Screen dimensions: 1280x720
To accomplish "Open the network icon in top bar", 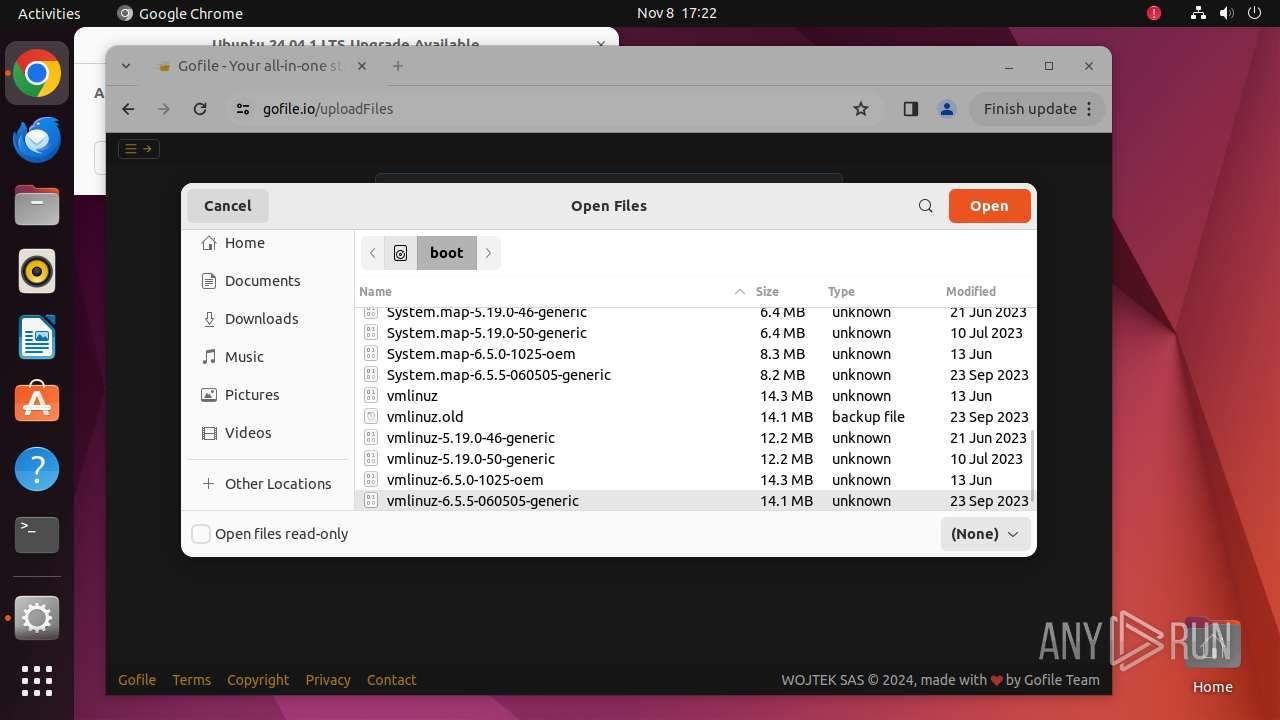I will [x=1198, y=13].
